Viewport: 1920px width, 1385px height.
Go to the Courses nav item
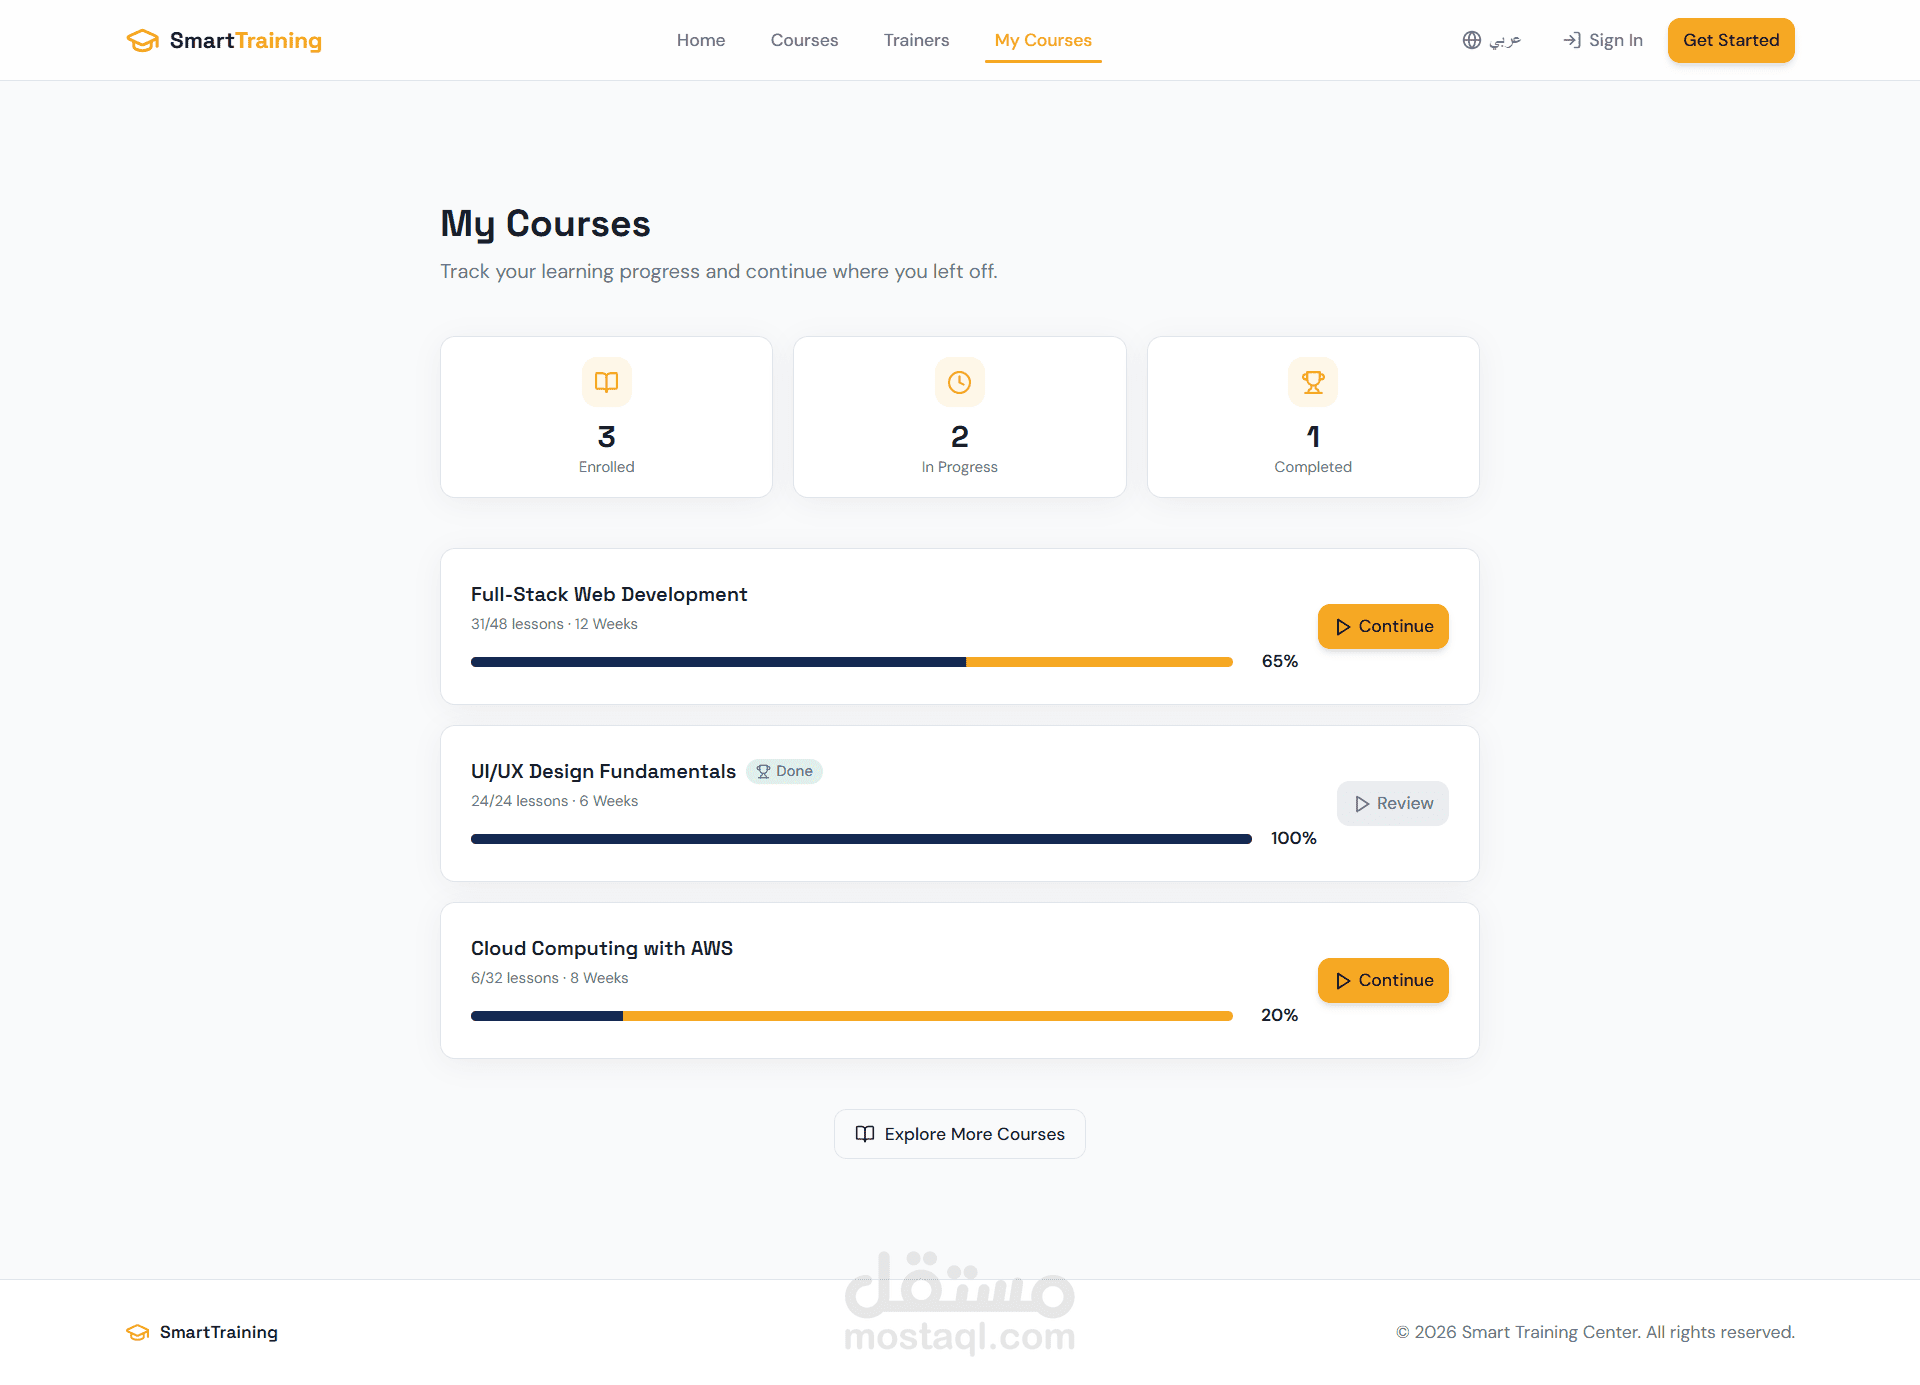[x=804, y=40]
